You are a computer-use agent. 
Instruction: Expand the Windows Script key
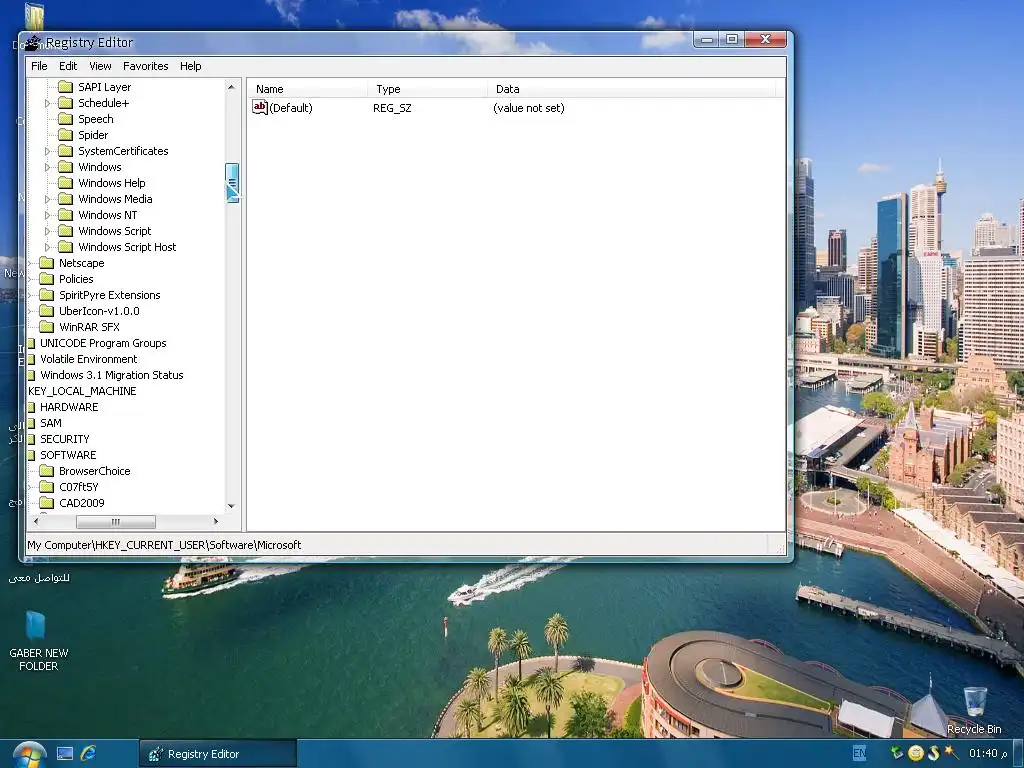tap(47, 231)
